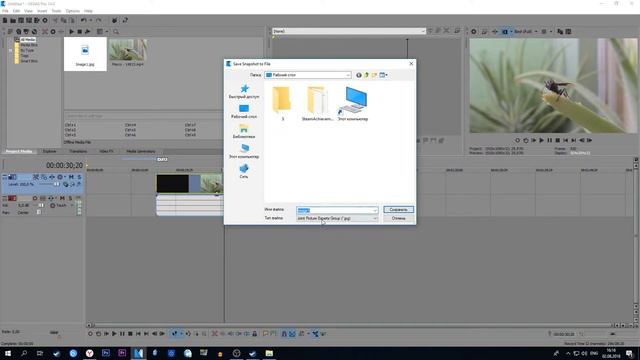Toggle Automatic Crossfades in timeline toolbar
Screen dimensions: 640x360
(292, 334)
